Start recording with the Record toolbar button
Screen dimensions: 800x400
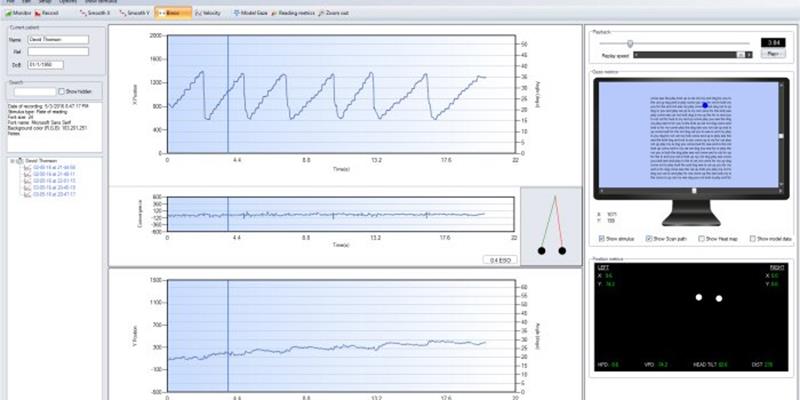point(46,13)
